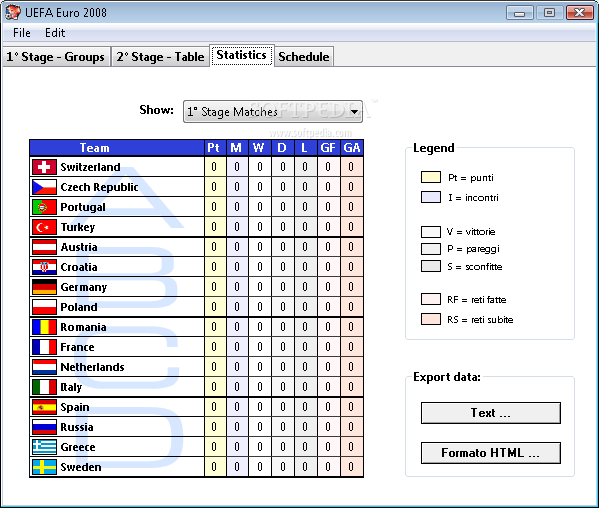Open the Show stage matches dropdown
Viewport: 599px width, 508px height.
point(273,112)
